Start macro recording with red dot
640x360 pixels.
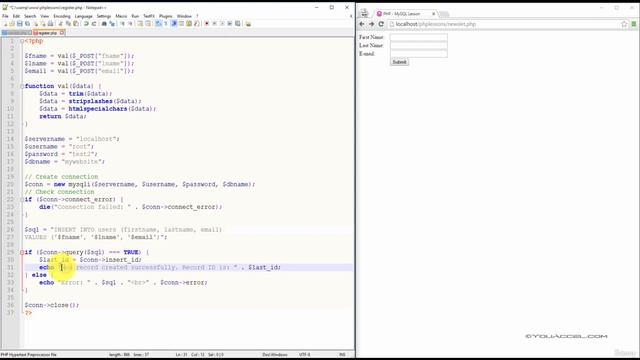(207, 24)
